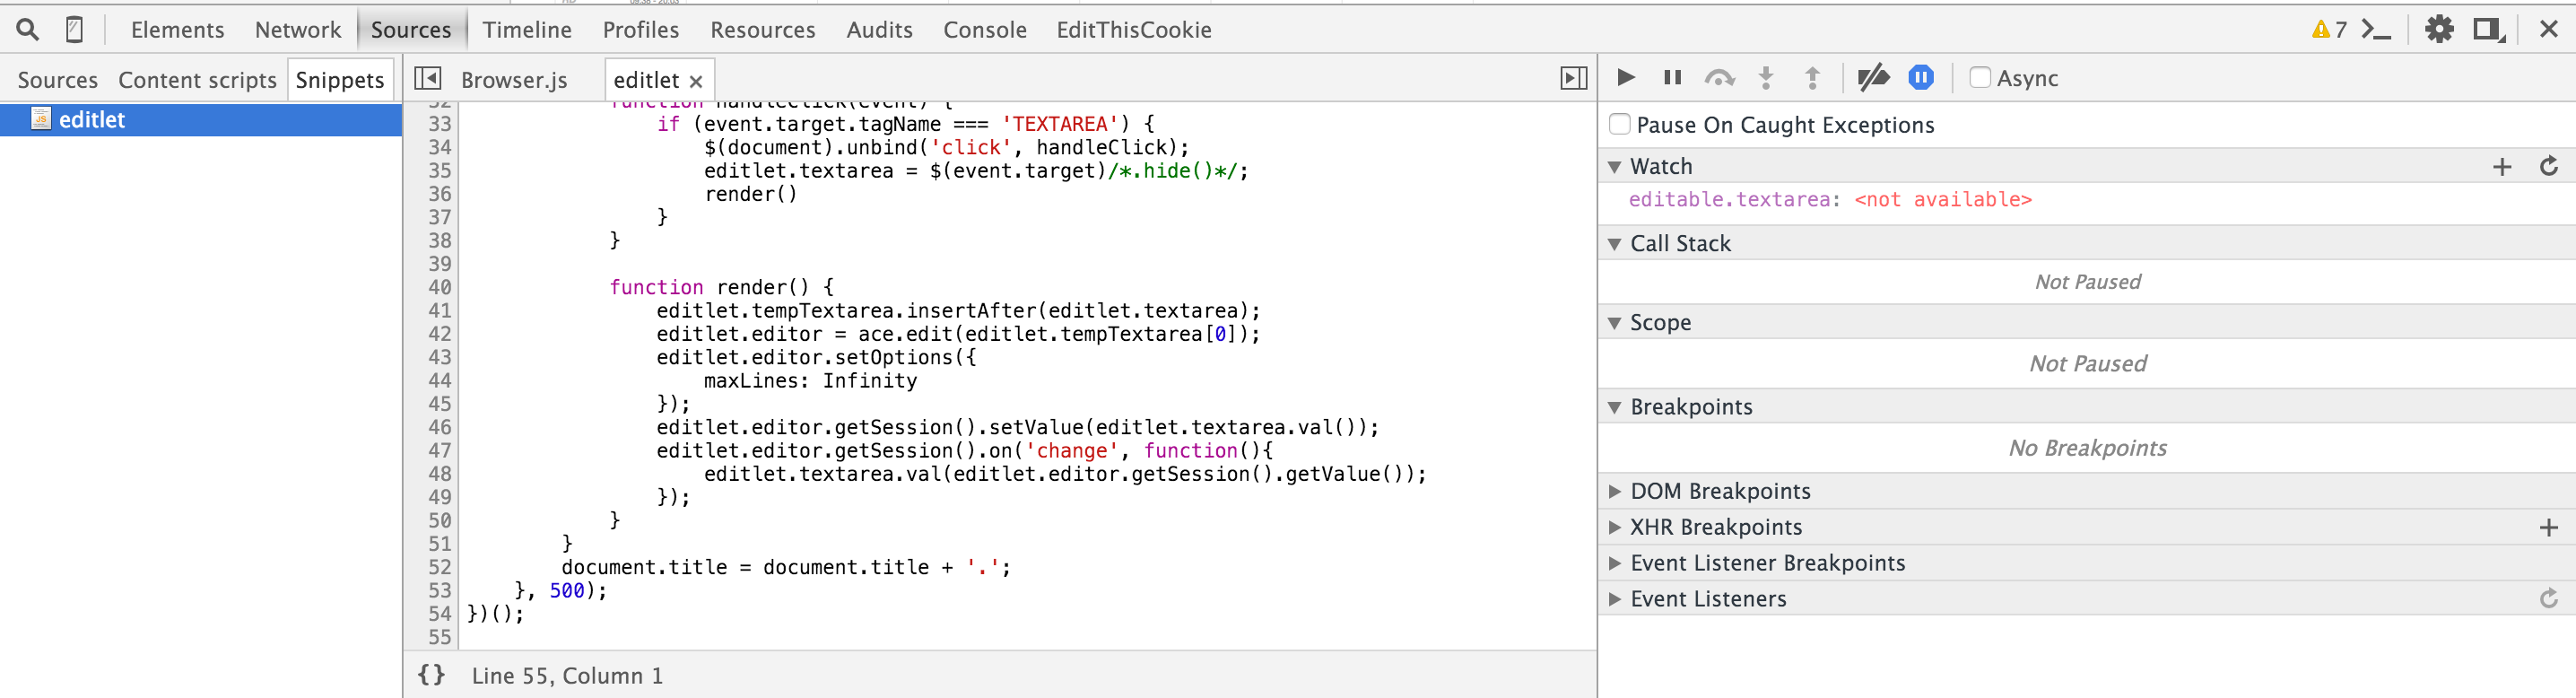The width and height of the screenshot is (2576, 698).
Task: Refresh watch expressions
Action: tap(2549, 166)
